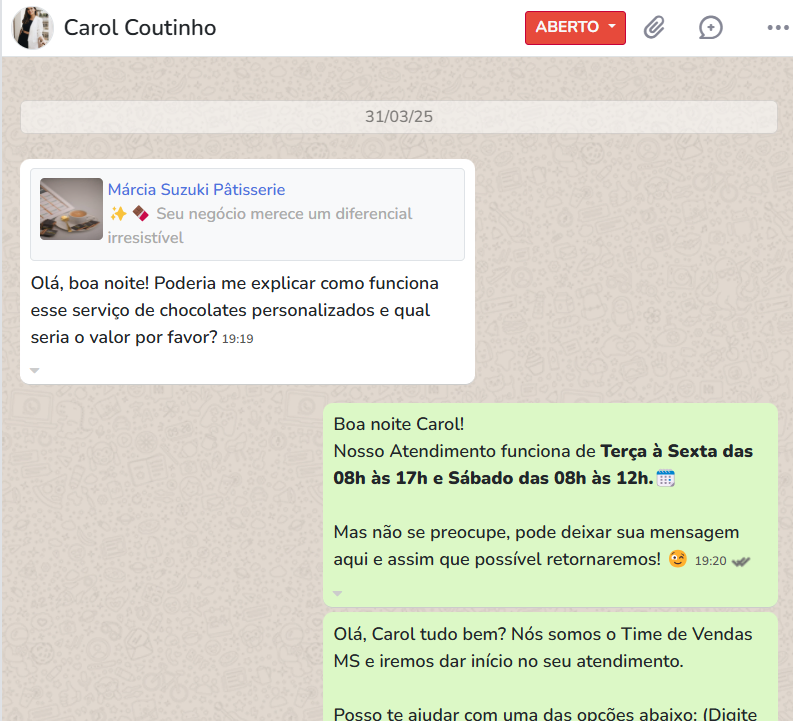This screenshot has height=721, width=793.
Task: Click the 19:20 message timestamp
Action: (710, 561)
